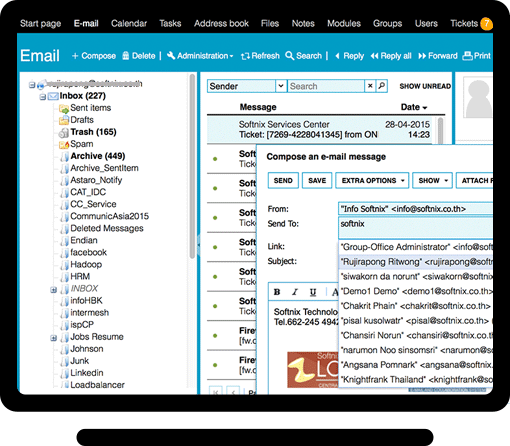Open the Tickets tab
The image size is (510, 446).
[464, 23]
